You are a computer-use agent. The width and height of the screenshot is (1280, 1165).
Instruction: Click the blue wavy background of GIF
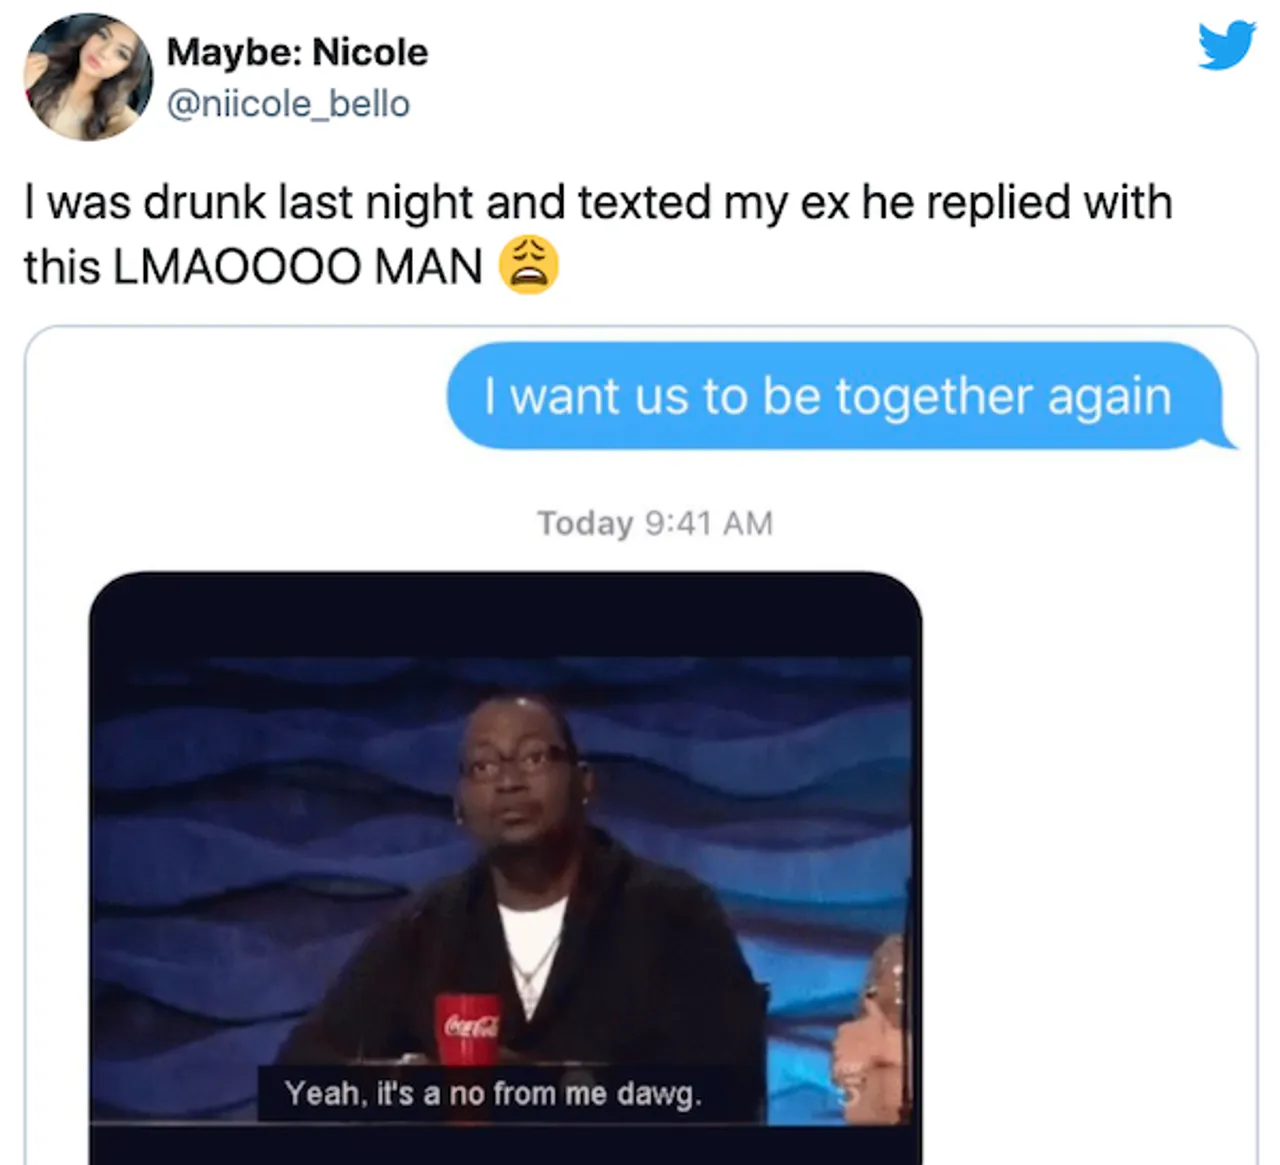coord(250,800)
